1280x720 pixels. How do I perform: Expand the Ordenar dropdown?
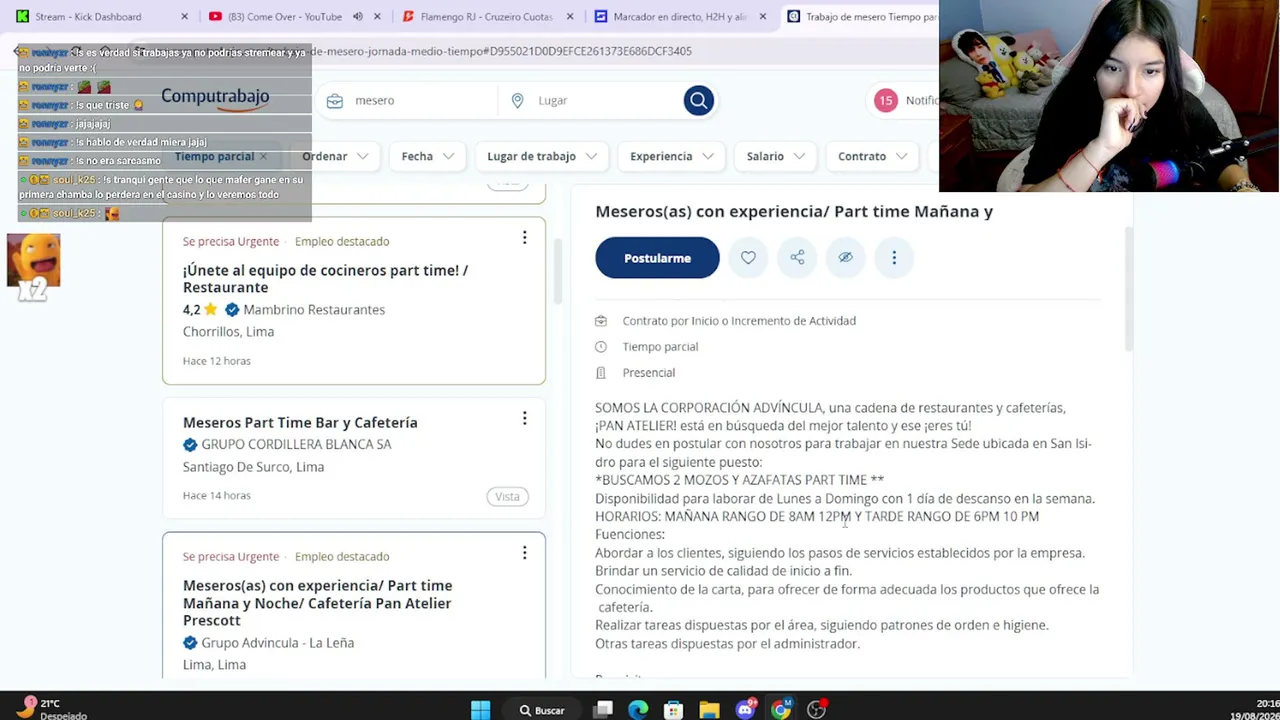[x=335, y=156]
